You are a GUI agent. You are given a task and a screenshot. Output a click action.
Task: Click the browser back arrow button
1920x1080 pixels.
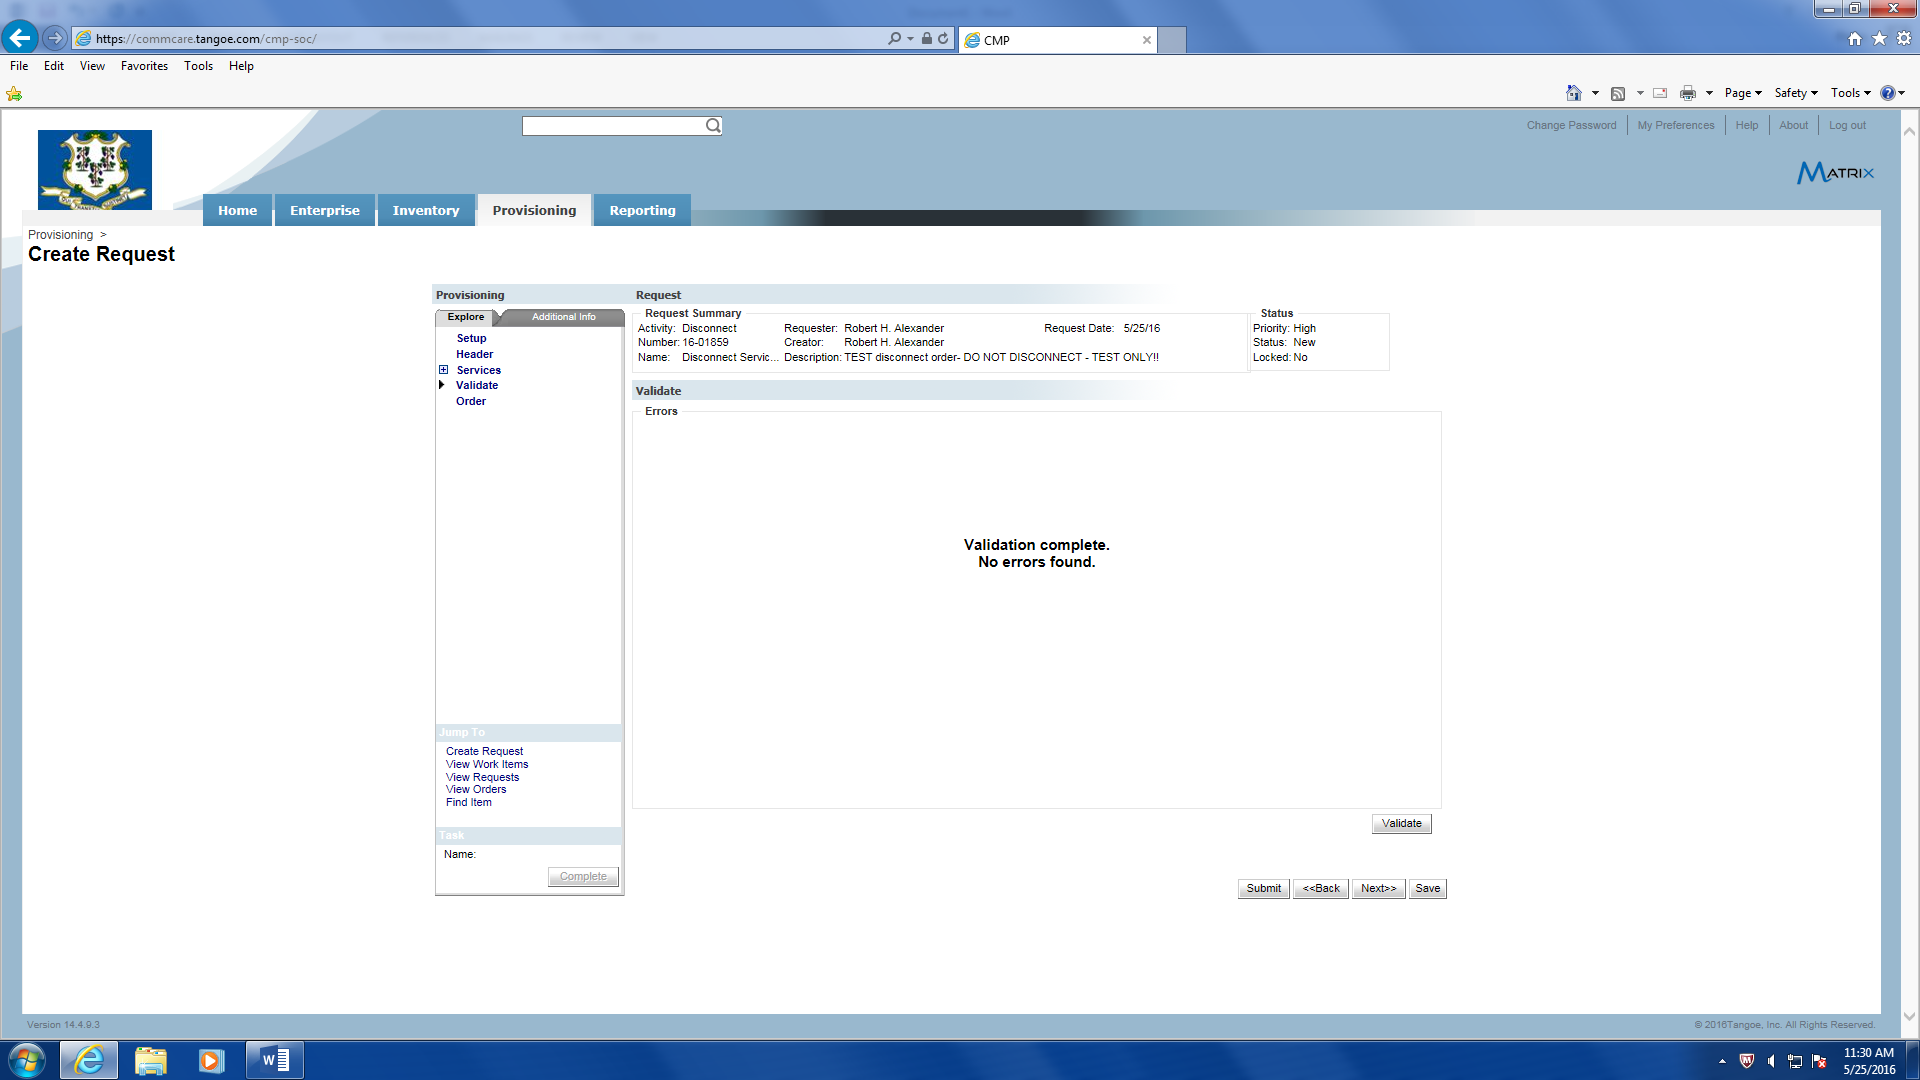coord(20,38)
